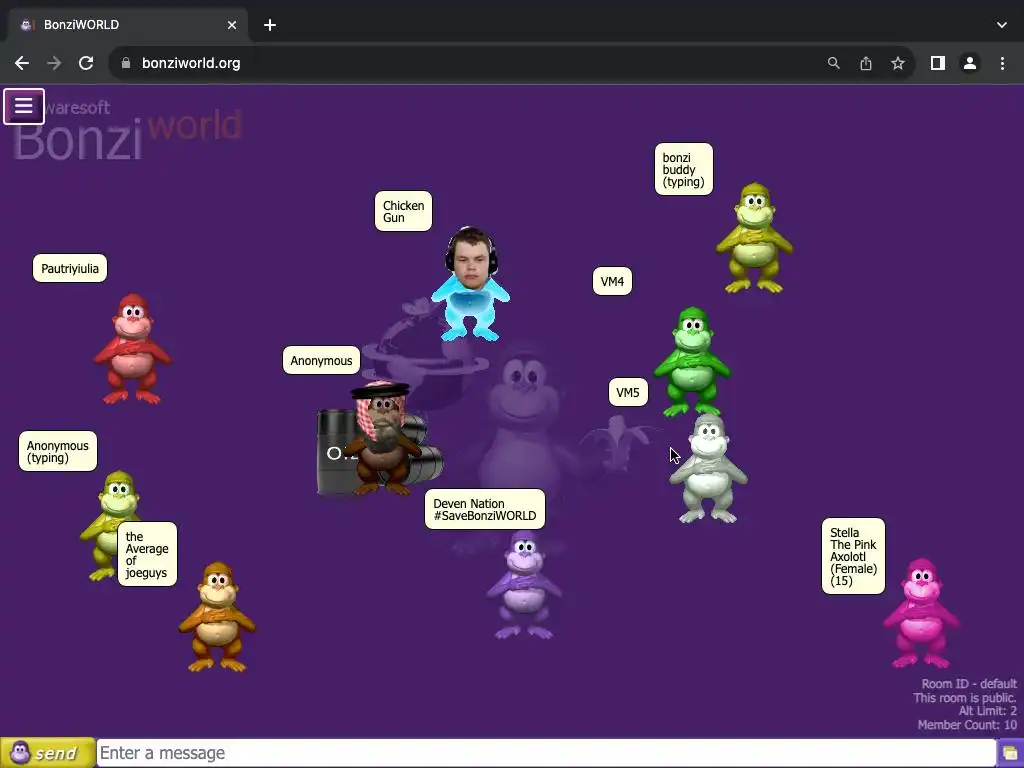Open the chat log icon beside message box

click(x=1010, y=754)
